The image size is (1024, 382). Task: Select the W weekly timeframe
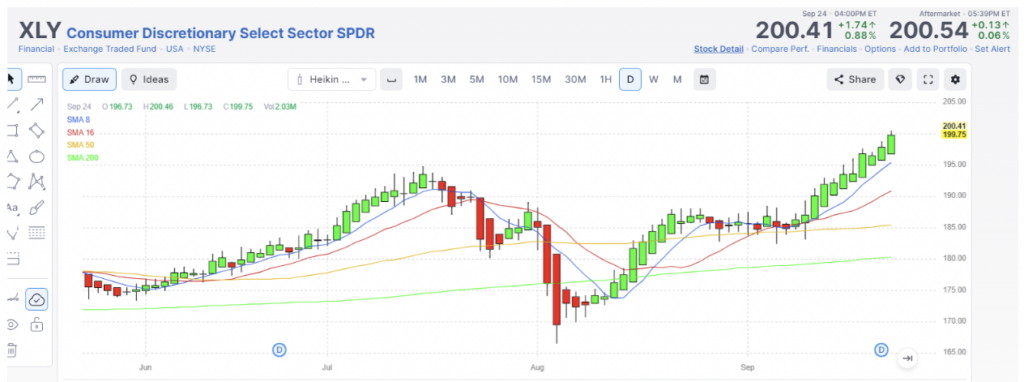tap(654, 80)
